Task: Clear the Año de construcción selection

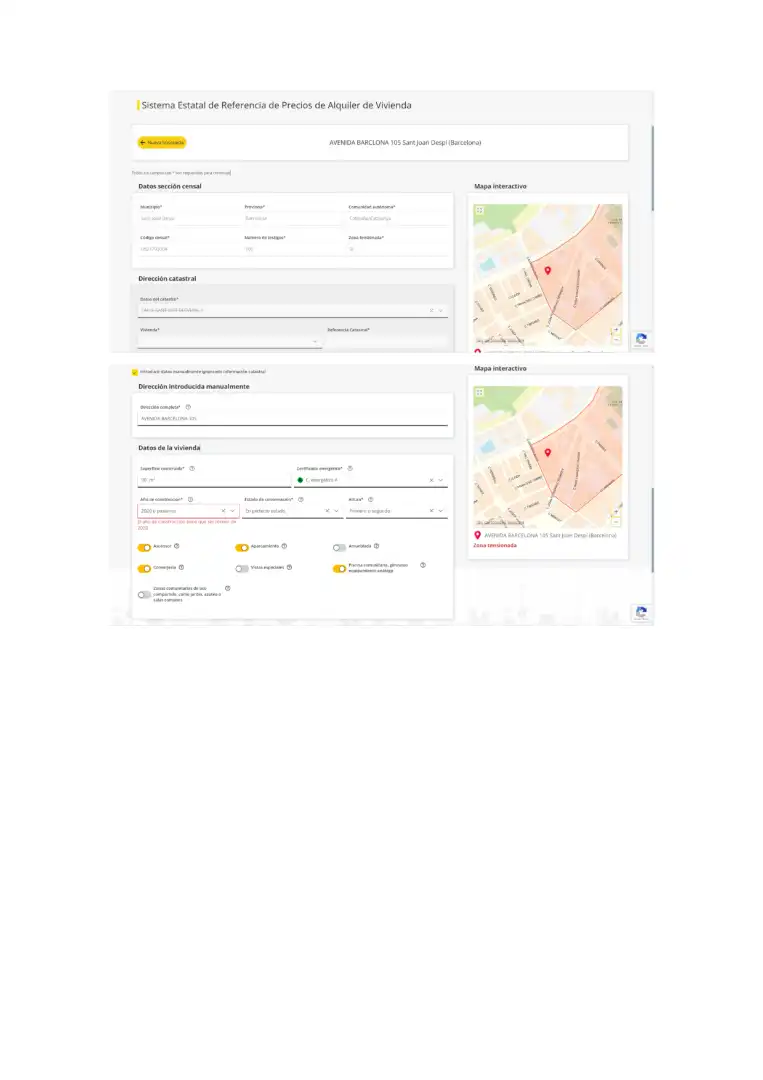Action: coord(223,511)
